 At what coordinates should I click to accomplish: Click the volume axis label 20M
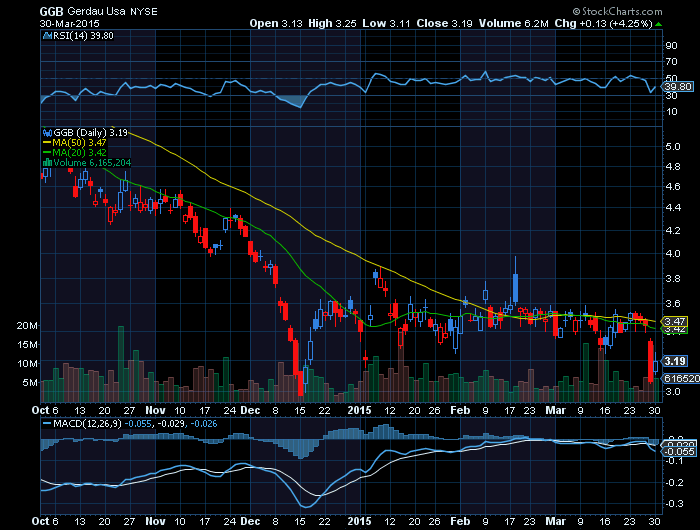coord(27,326)
